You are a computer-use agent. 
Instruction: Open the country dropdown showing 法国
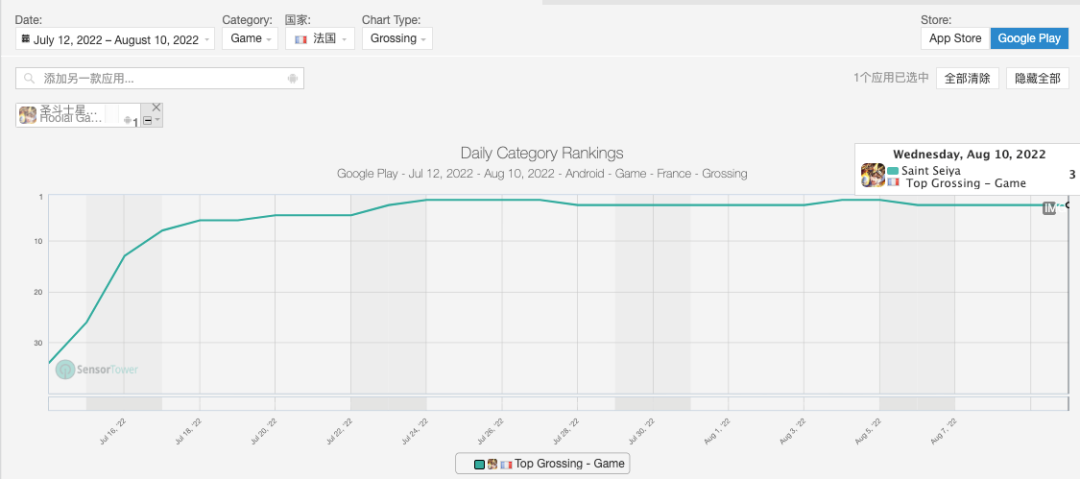pyautogui.click(x=320, y=39)
